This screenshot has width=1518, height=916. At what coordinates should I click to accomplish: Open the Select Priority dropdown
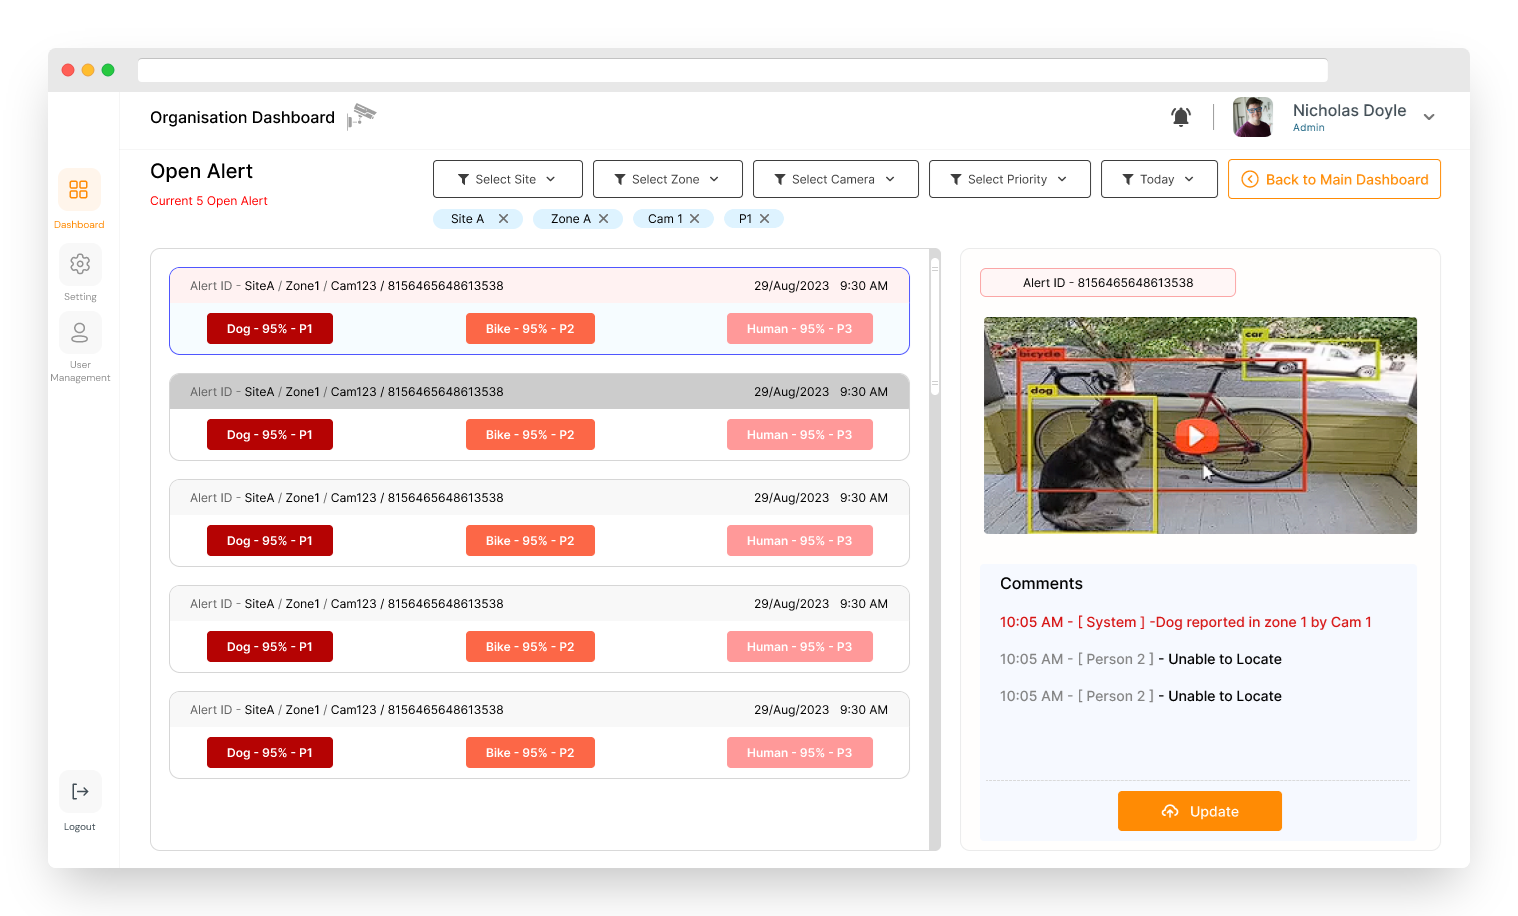(1009, 180)
